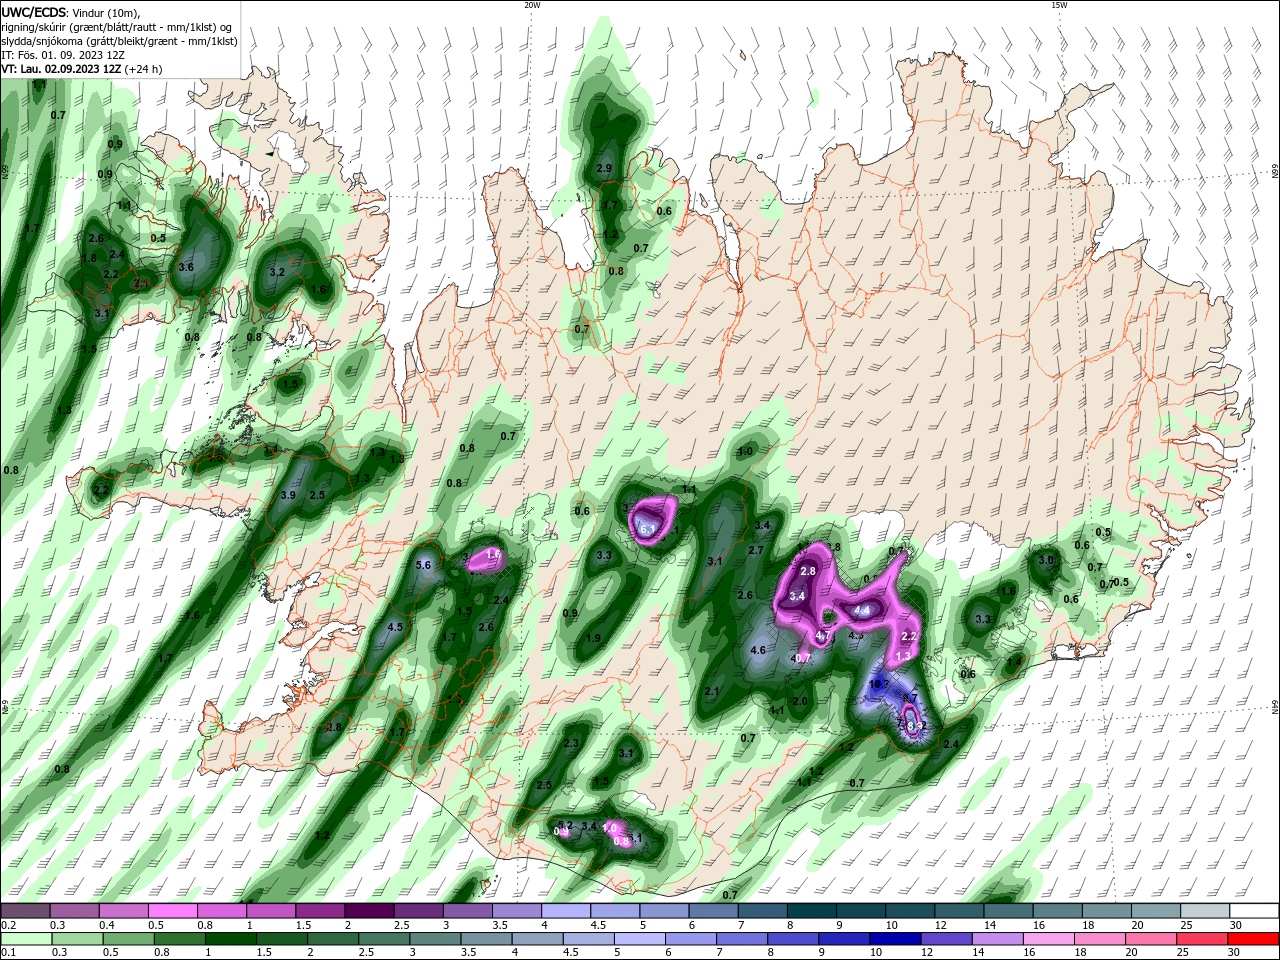This screenshot has width=1280, height=960.
Task: Click the '20W' longitude label at top
Action: (x=532, y=5)
